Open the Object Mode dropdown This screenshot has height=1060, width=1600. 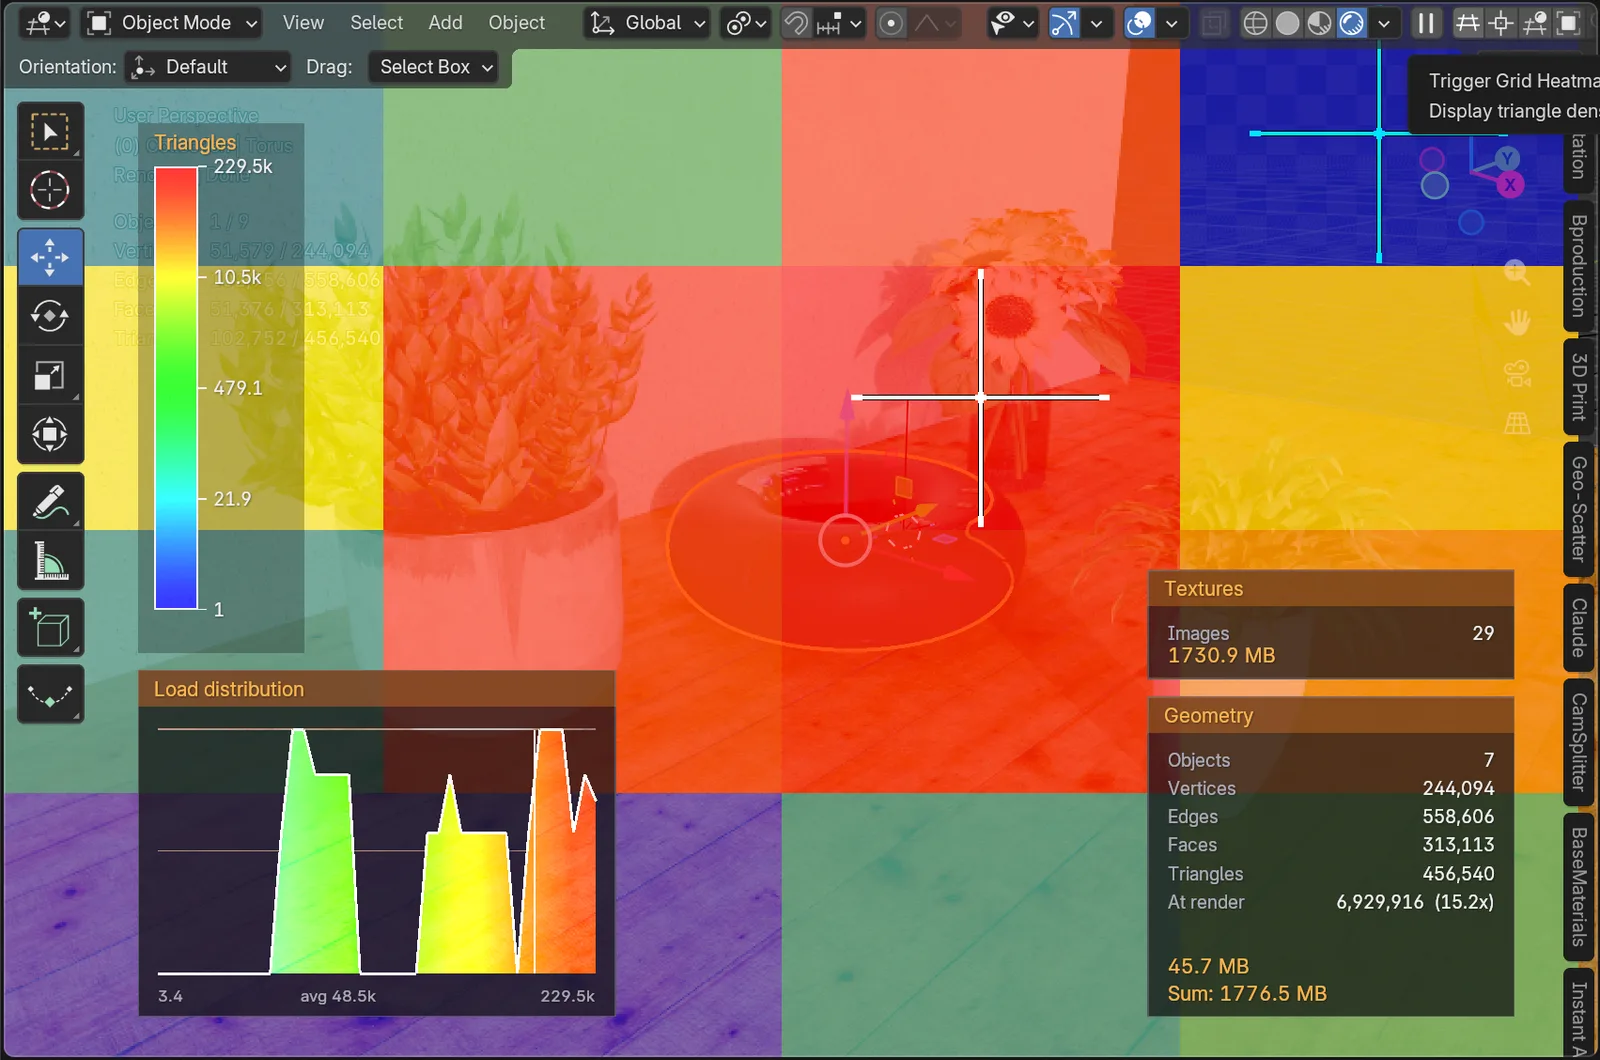[171, 23]
